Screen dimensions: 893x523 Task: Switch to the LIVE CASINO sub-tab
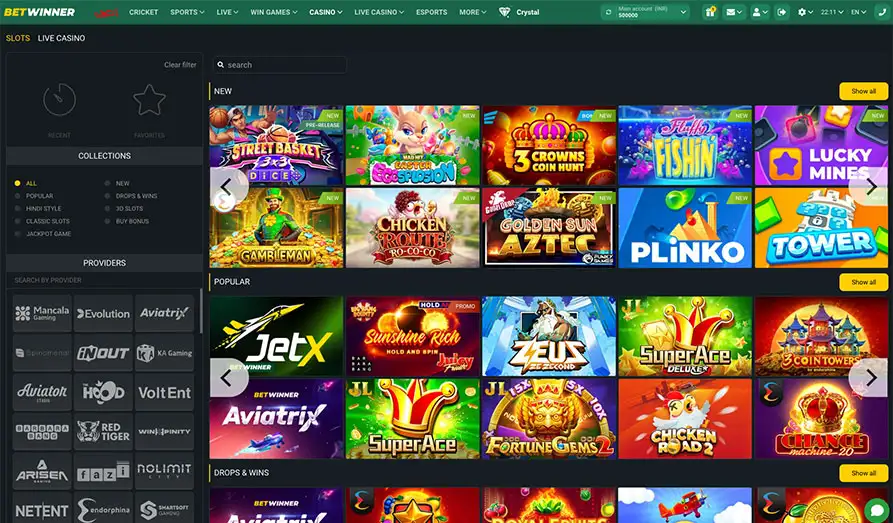click(x=62, y=38)
